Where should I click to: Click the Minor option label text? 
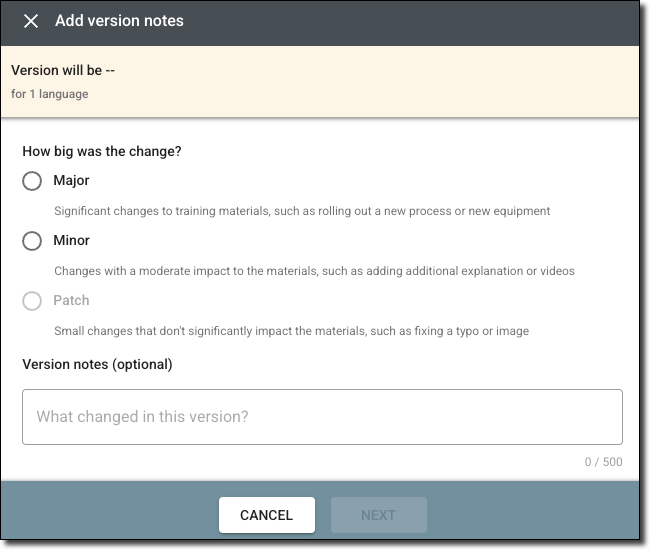pyautogui.click(x=71, y=241)
